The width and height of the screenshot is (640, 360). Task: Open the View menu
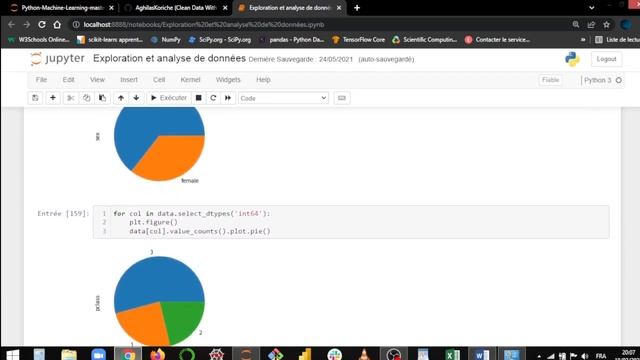[x=97, y=80]
